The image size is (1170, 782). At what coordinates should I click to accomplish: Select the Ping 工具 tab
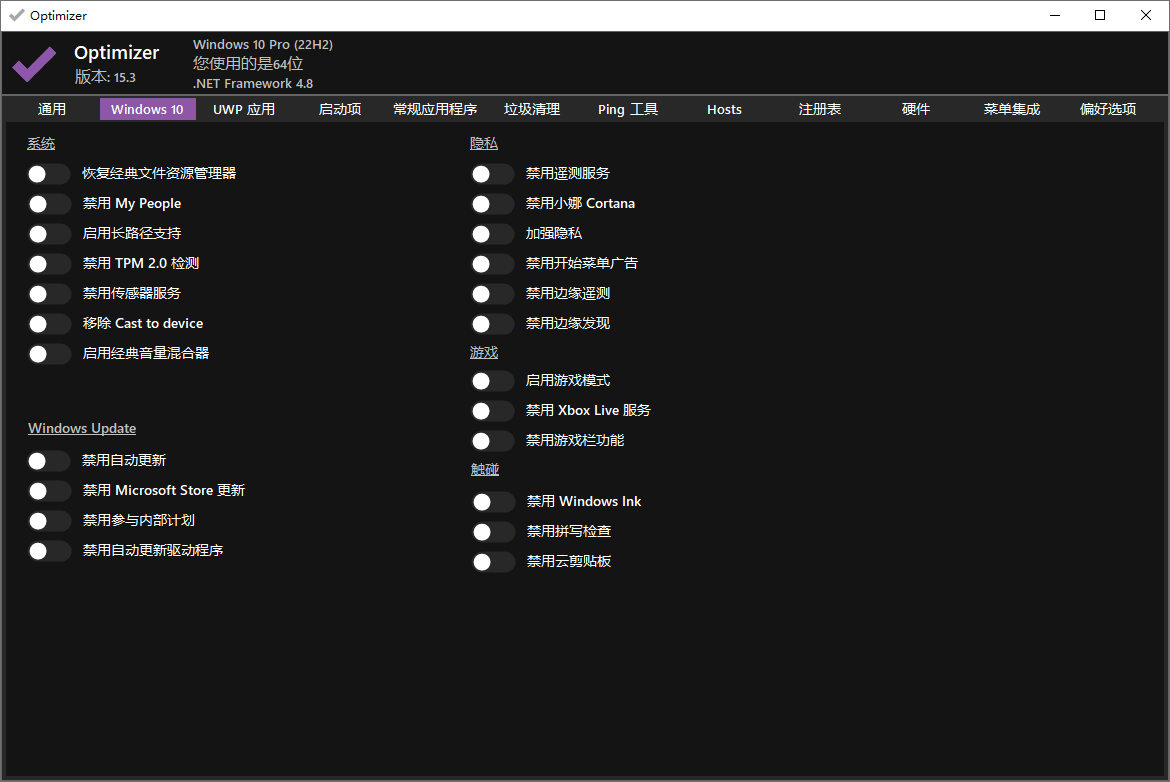(x=627, y=109)
